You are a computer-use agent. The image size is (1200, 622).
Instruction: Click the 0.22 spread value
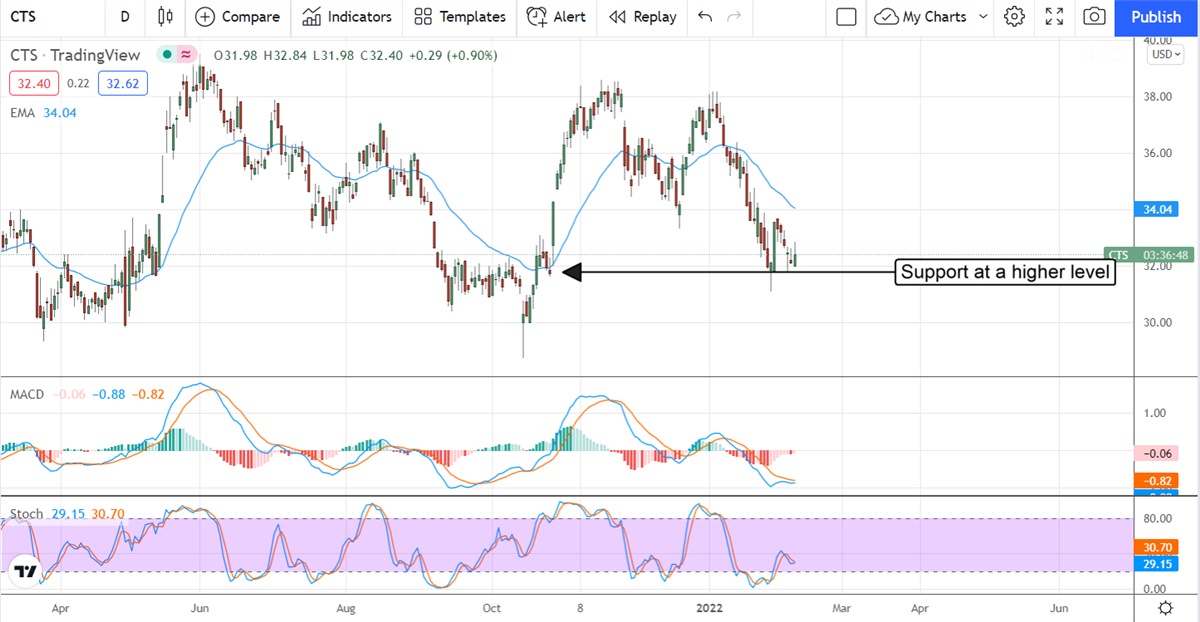click(78, 84)
